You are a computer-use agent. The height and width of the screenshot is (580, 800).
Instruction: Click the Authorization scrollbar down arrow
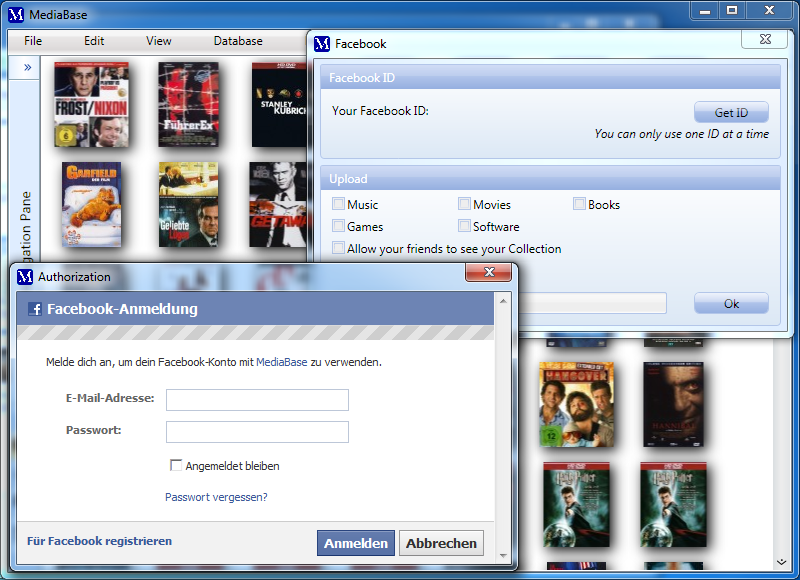pyautogui.click(x=503, y=556)
